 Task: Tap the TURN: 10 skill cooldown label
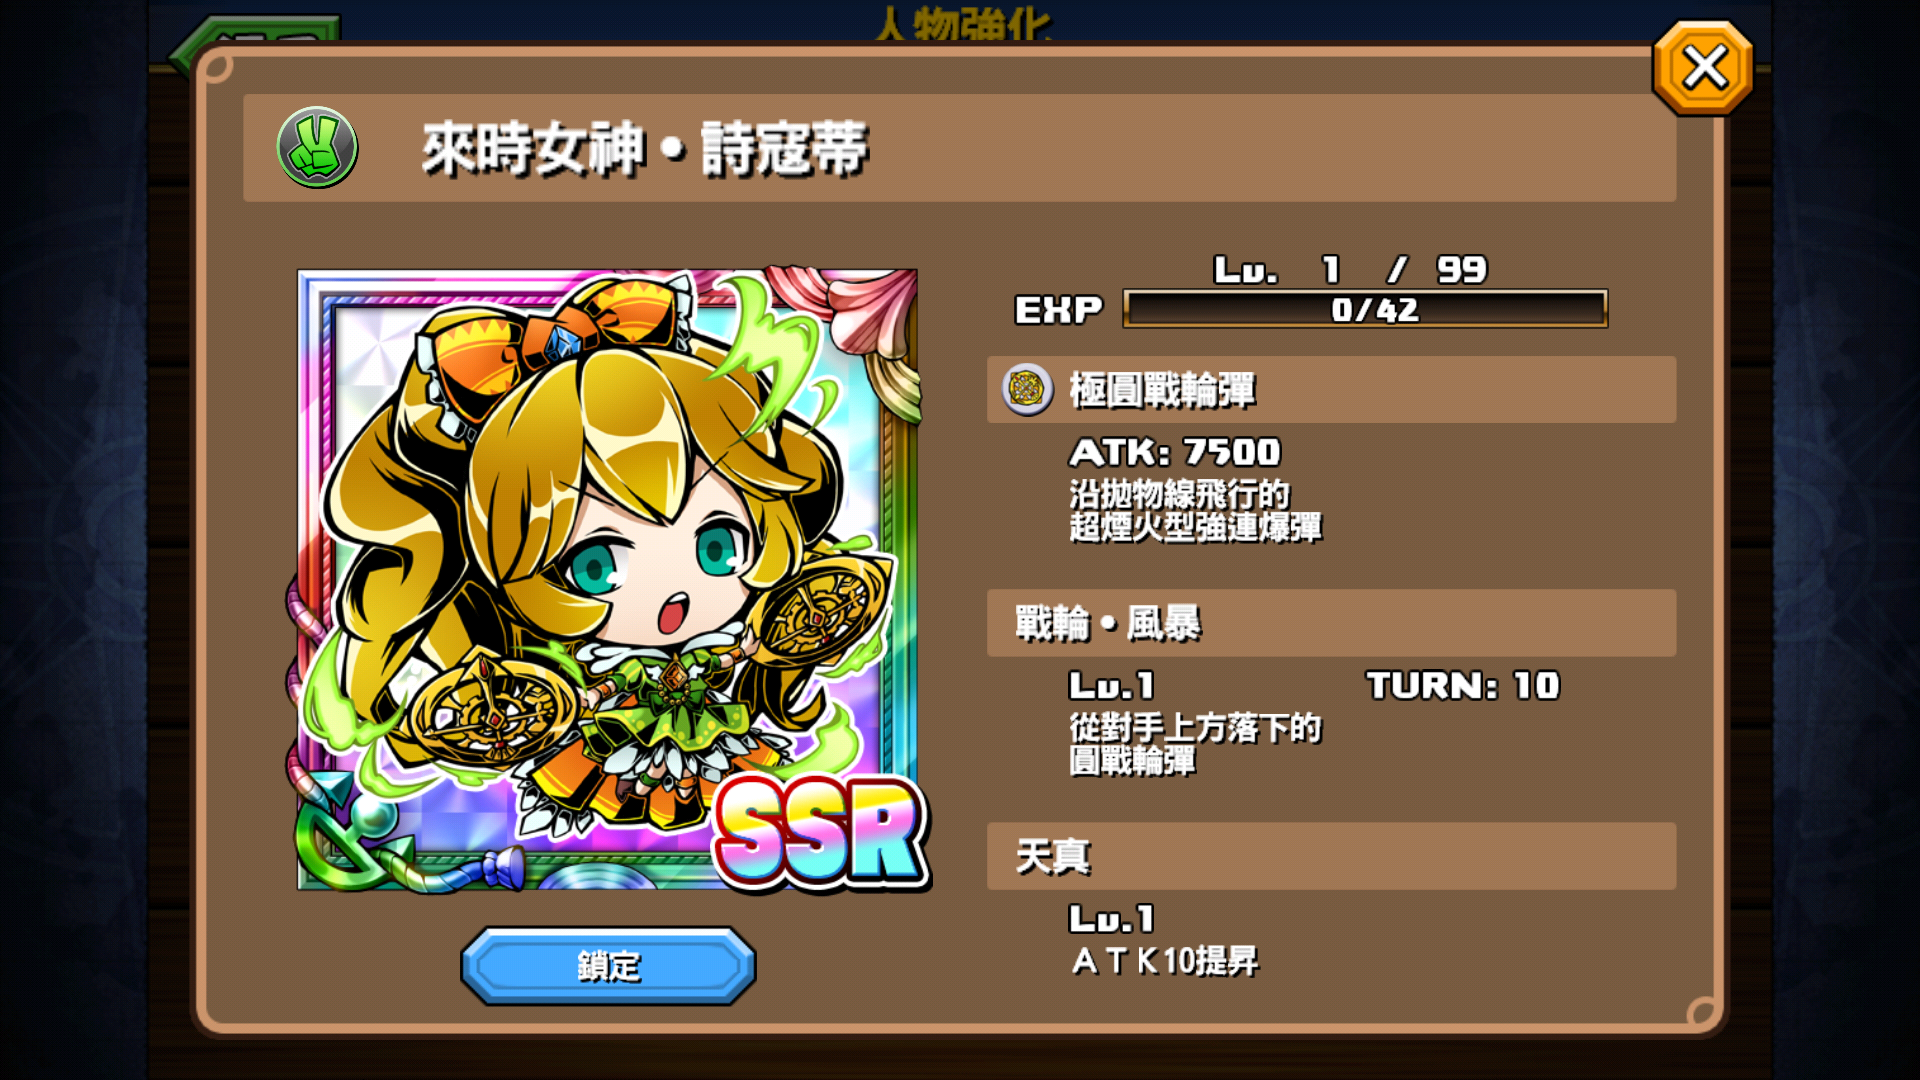(x=1463, y=685)
